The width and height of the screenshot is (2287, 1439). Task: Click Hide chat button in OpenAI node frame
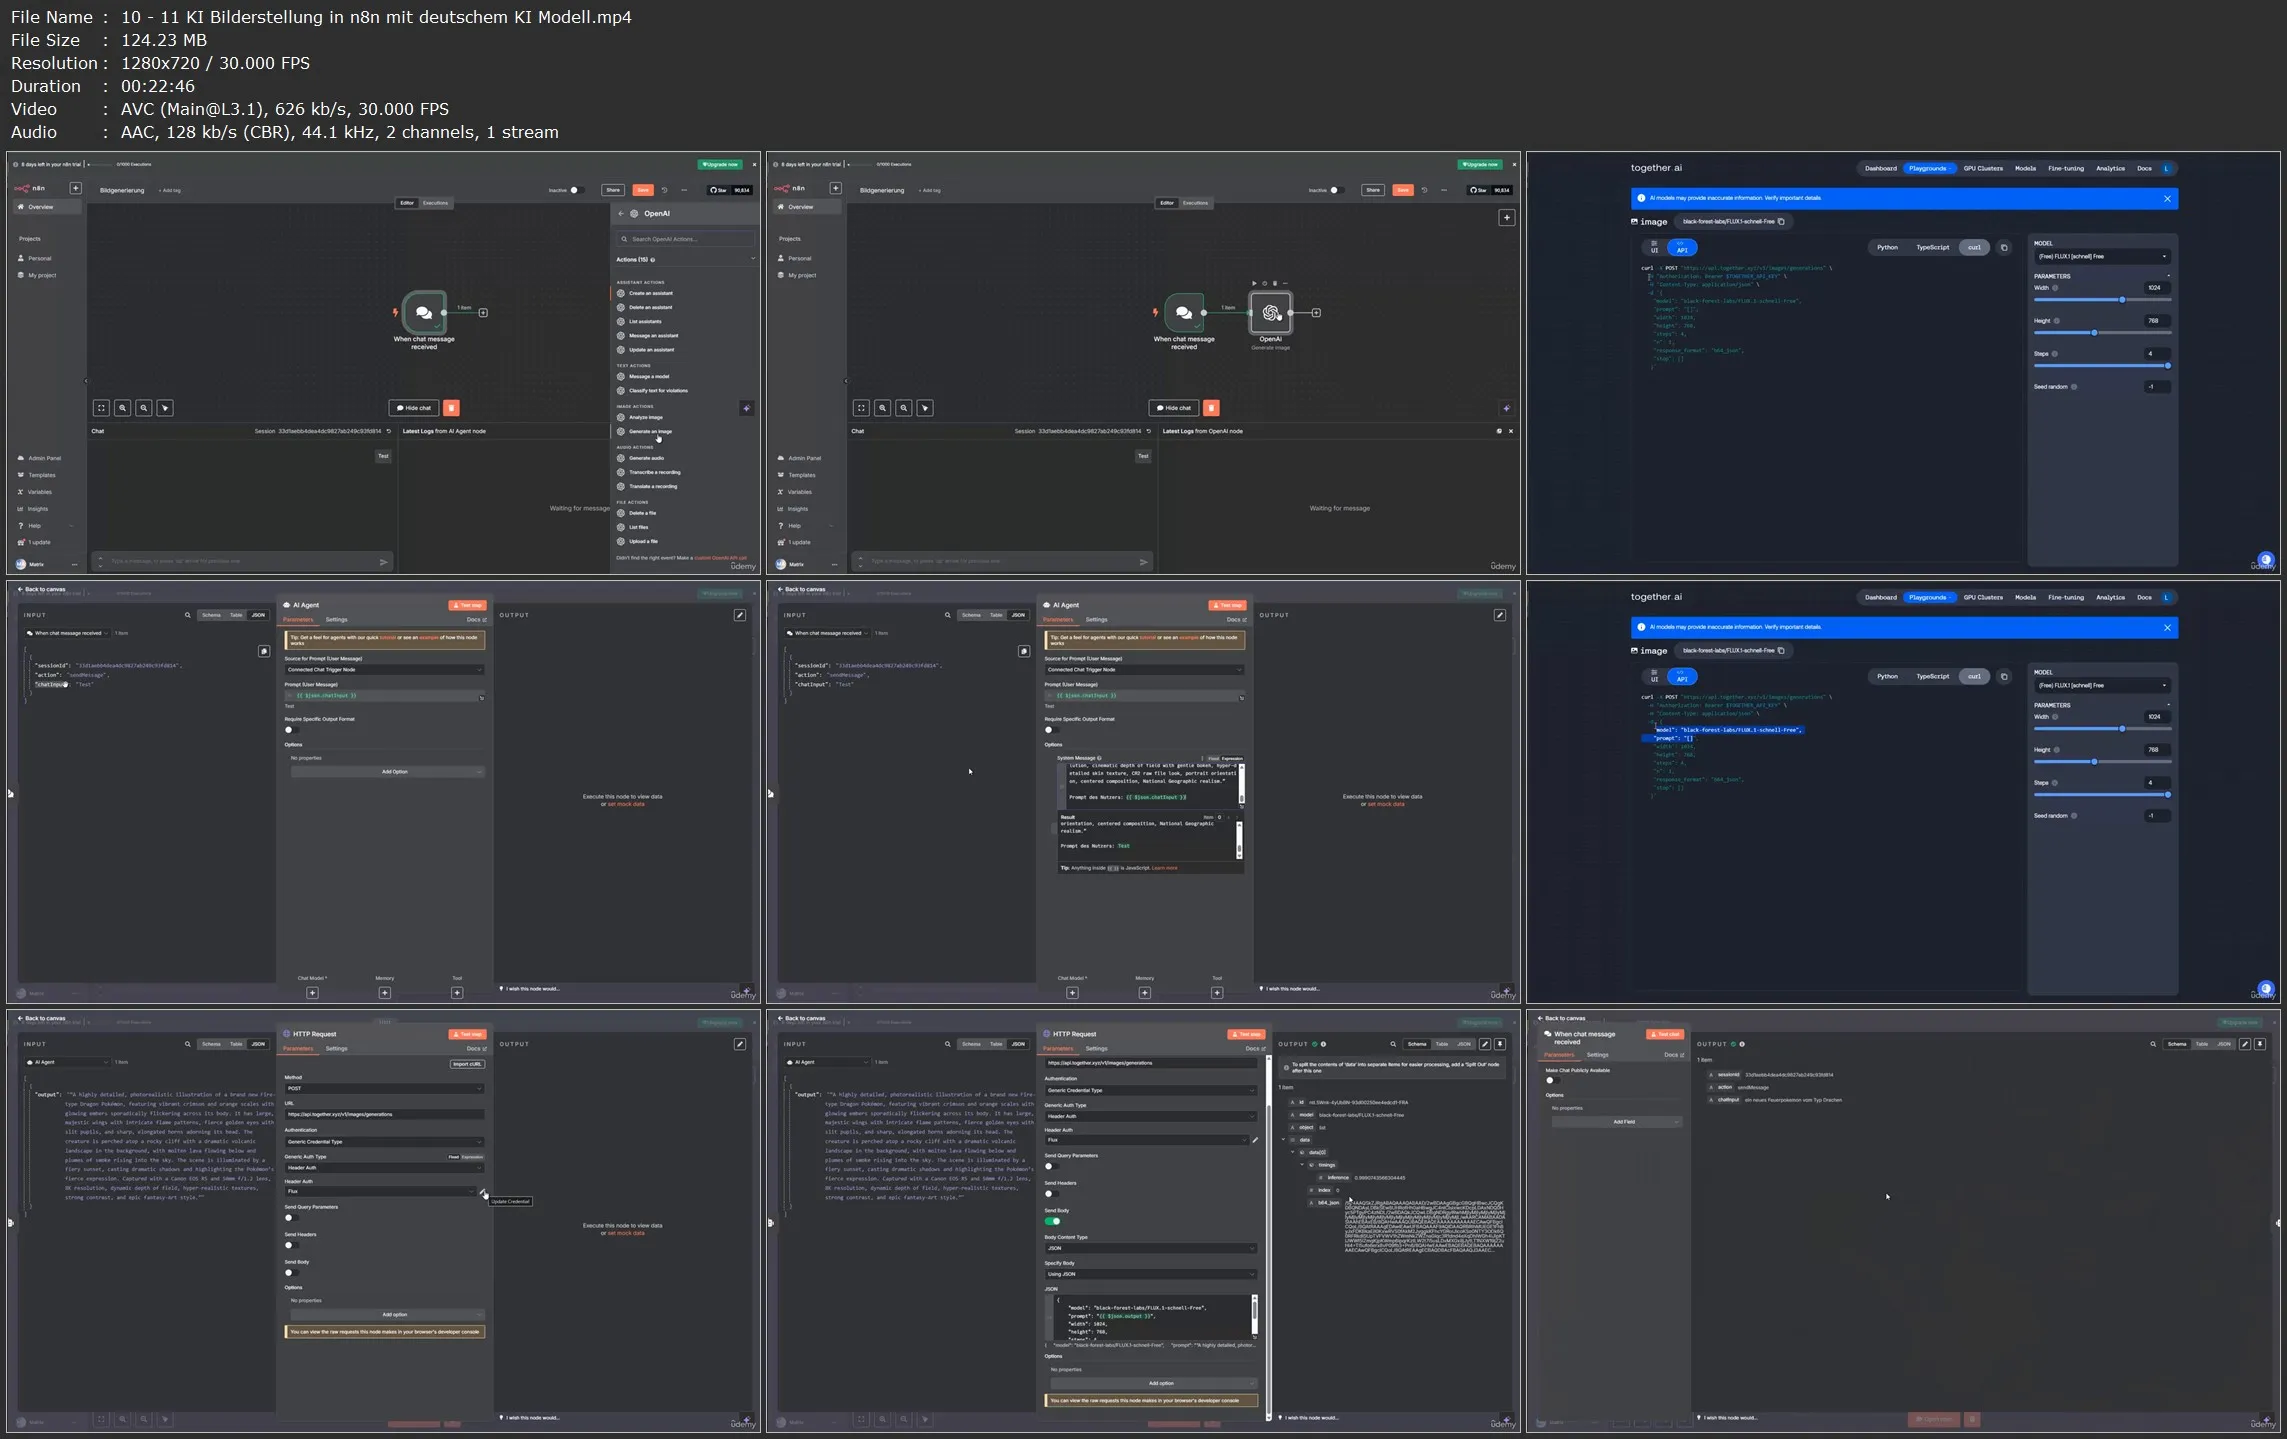[x=1175, y=408]
